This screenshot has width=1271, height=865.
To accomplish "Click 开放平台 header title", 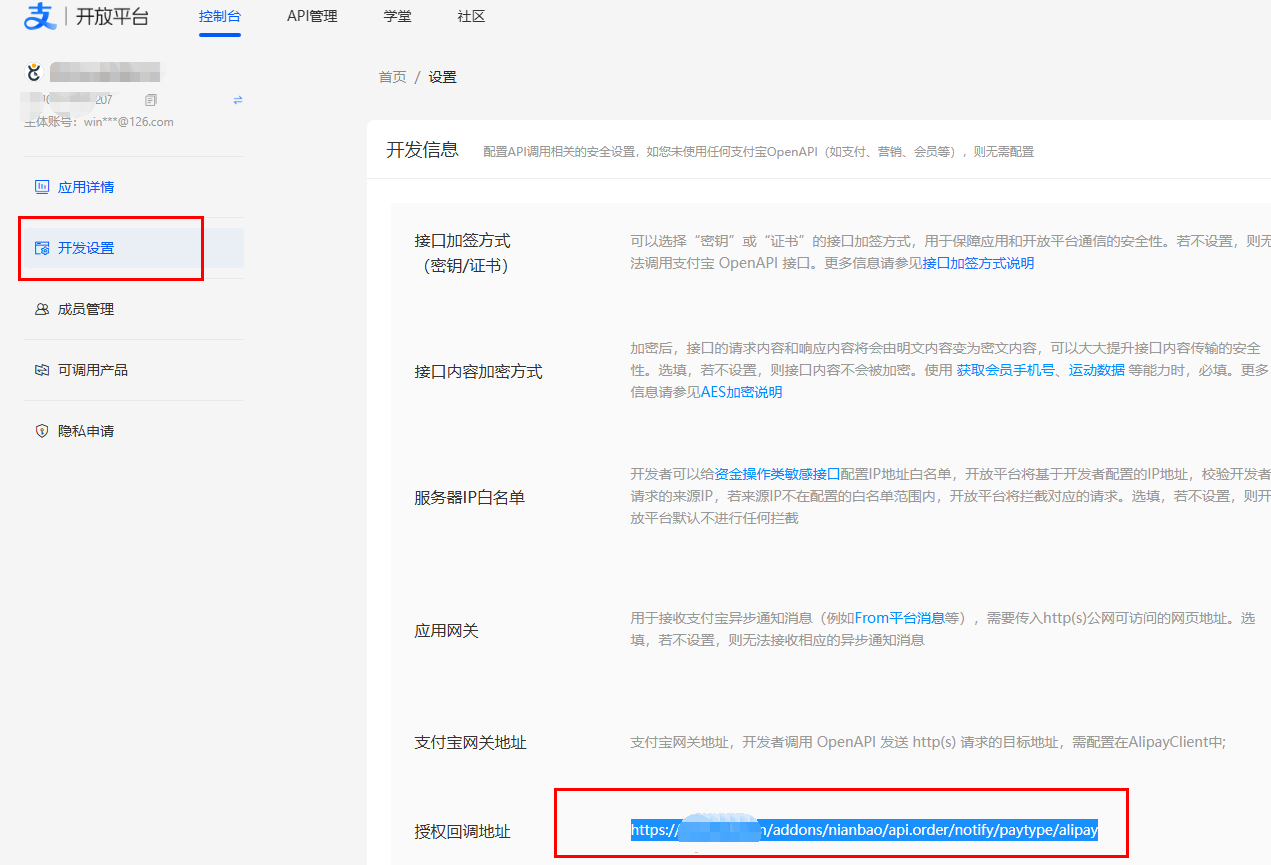I will [112, 16].
